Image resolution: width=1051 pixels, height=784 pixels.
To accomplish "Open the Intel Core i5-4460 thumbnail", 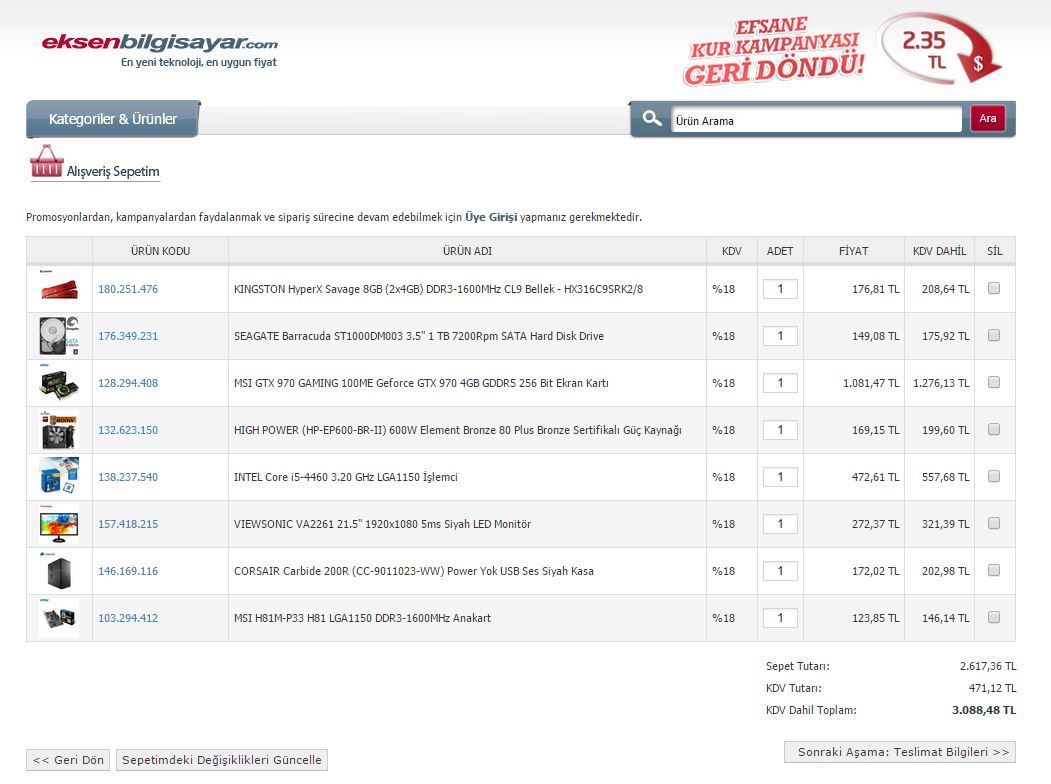I will (x=59, y=476).
